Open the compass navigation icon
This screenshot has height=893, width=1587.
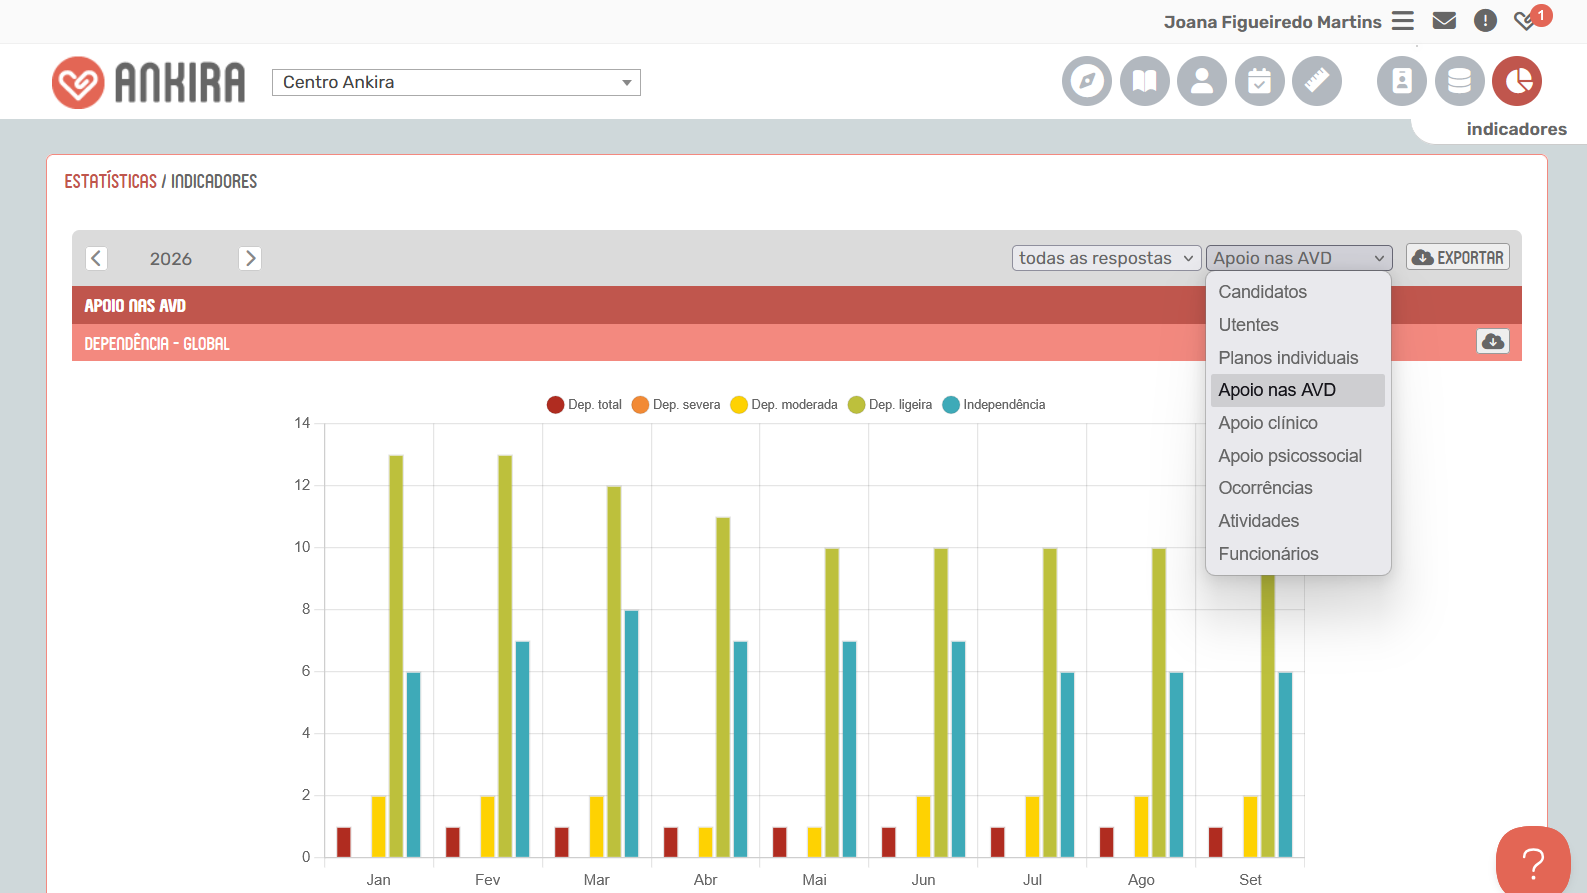coord(1087,81)
